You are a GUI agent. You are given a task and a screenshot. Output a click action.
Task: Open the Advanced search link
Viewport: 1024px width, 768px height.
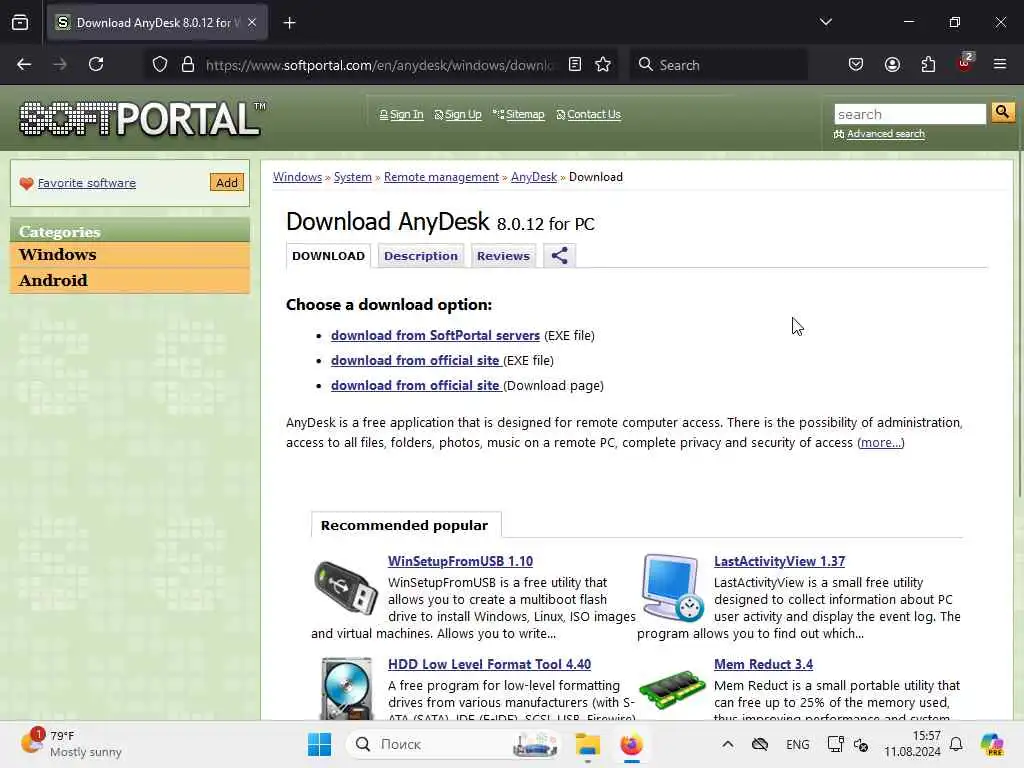[886, 134]
